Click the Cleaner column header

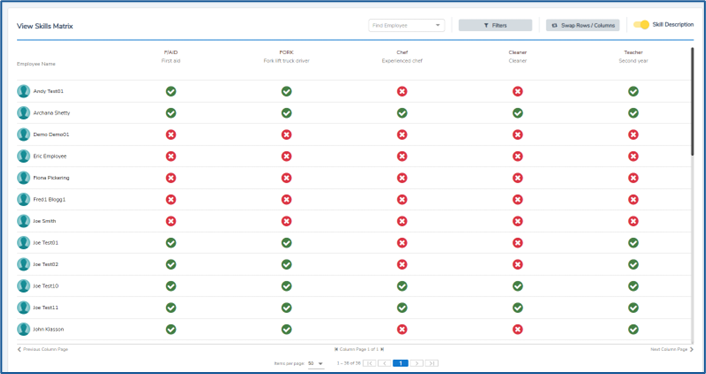coord(518,52)
